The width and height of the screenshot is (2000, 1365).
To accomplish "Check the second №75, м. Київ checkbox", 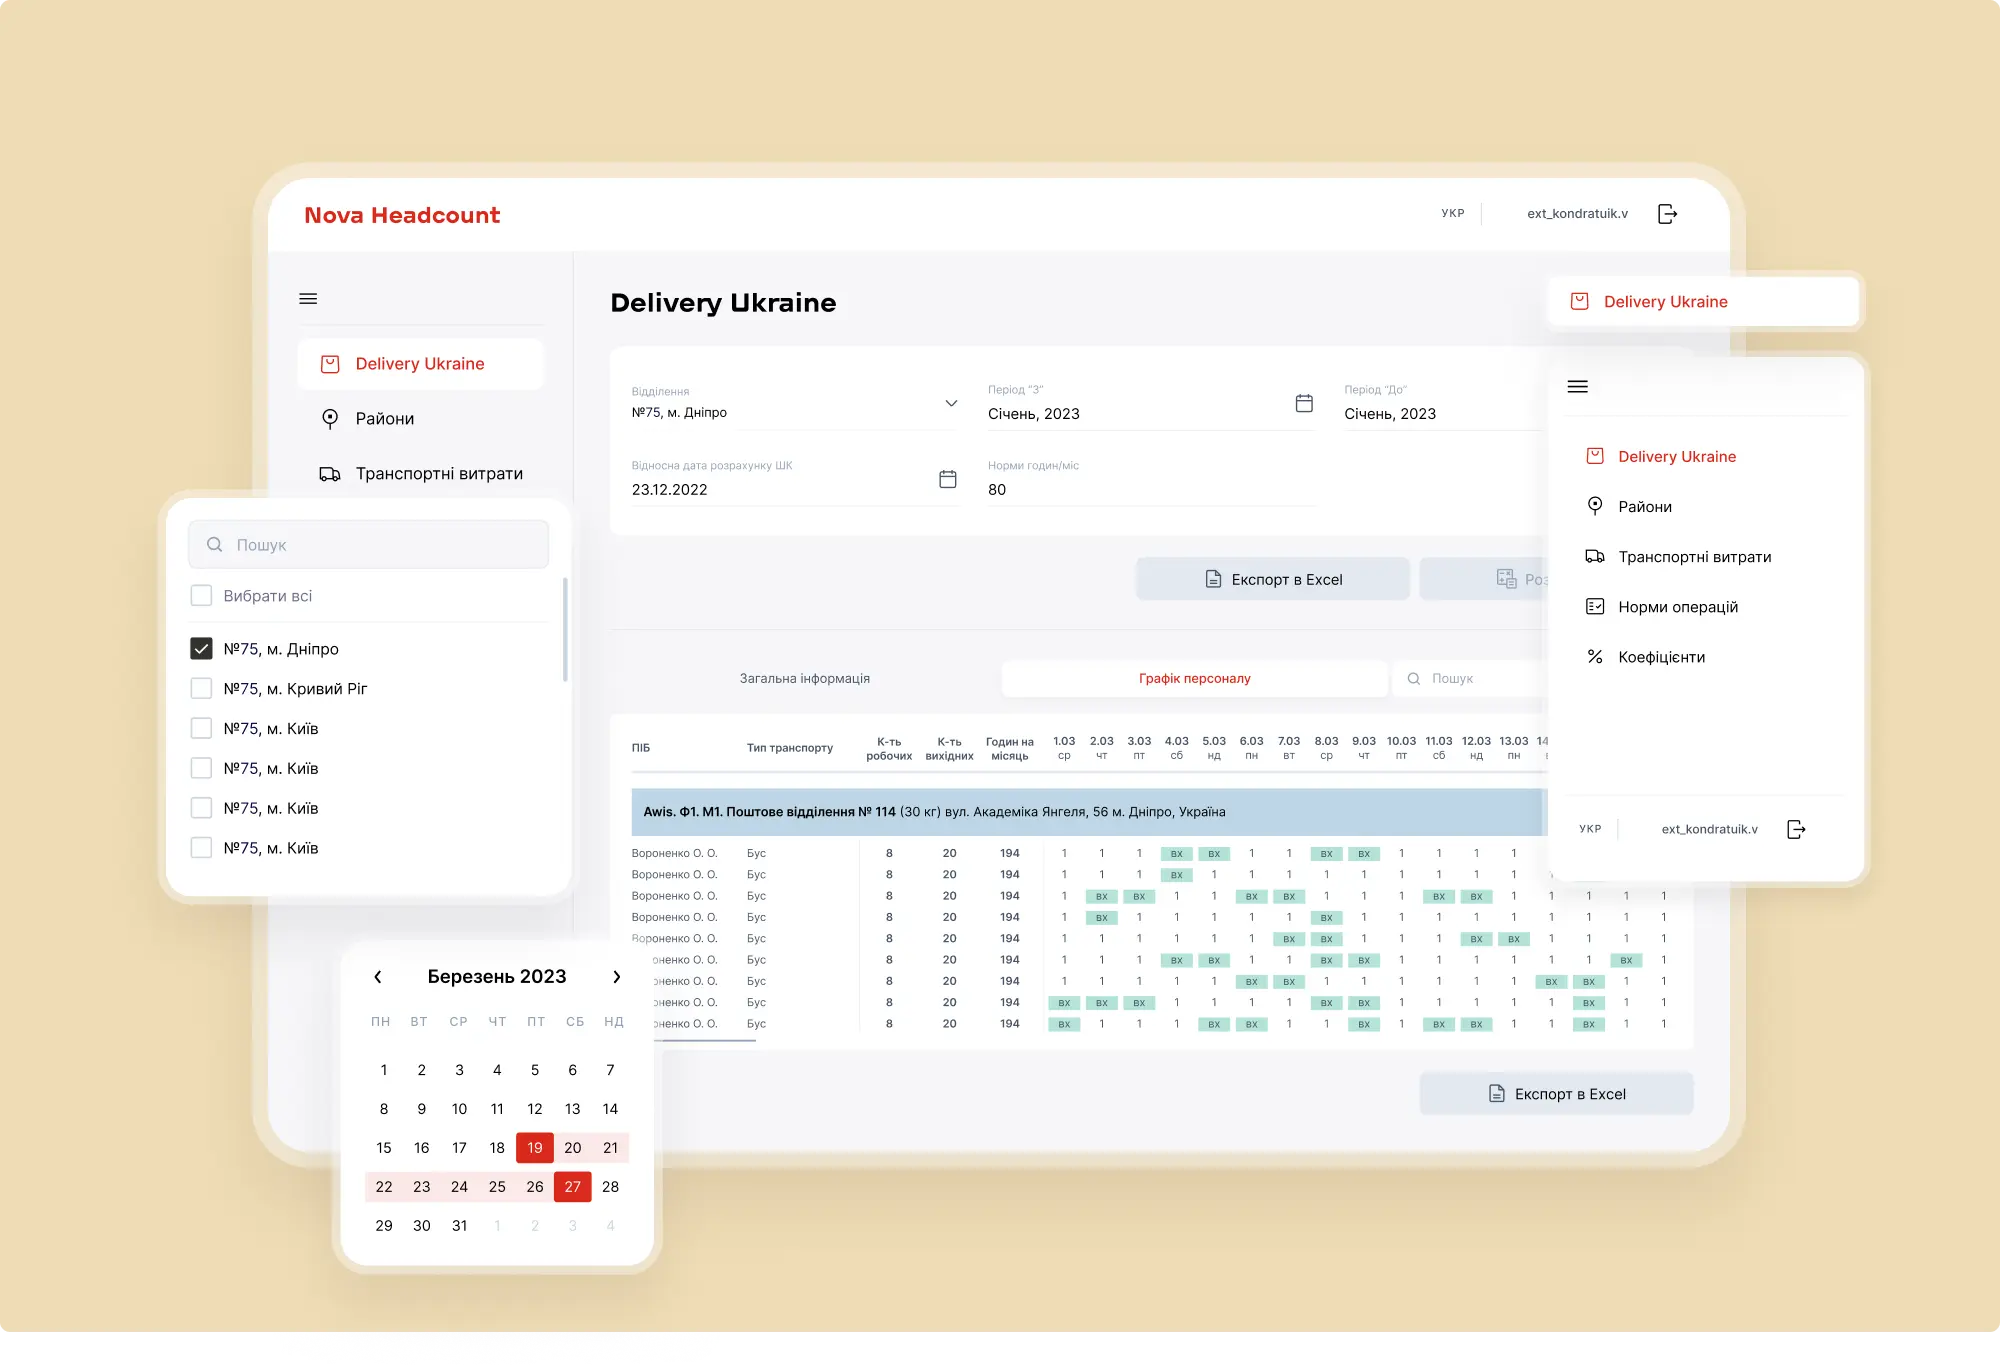I will 201,768.
